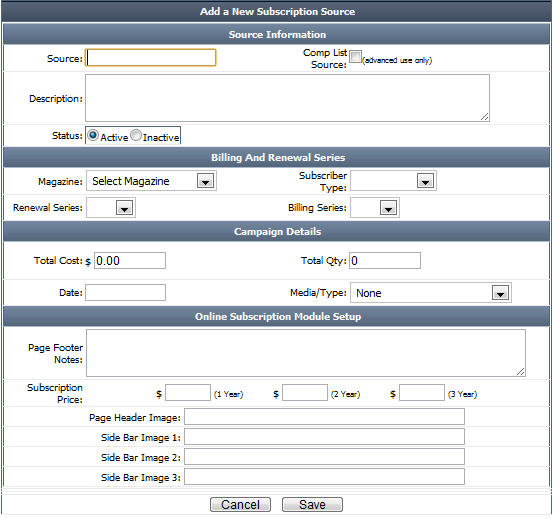Focus the Source text field

pos(151,57)
